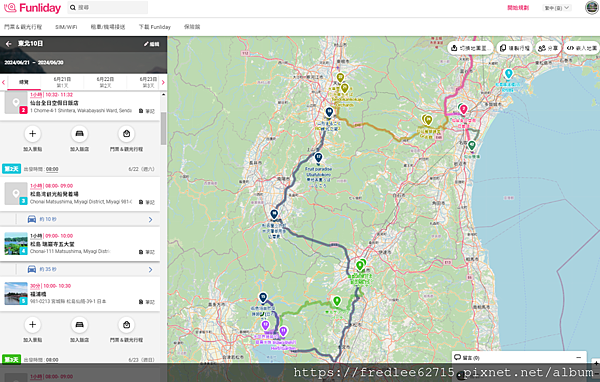This screenshot has width=600, height=382.
Task: Click the share button on the map
Action: point(548,48)
